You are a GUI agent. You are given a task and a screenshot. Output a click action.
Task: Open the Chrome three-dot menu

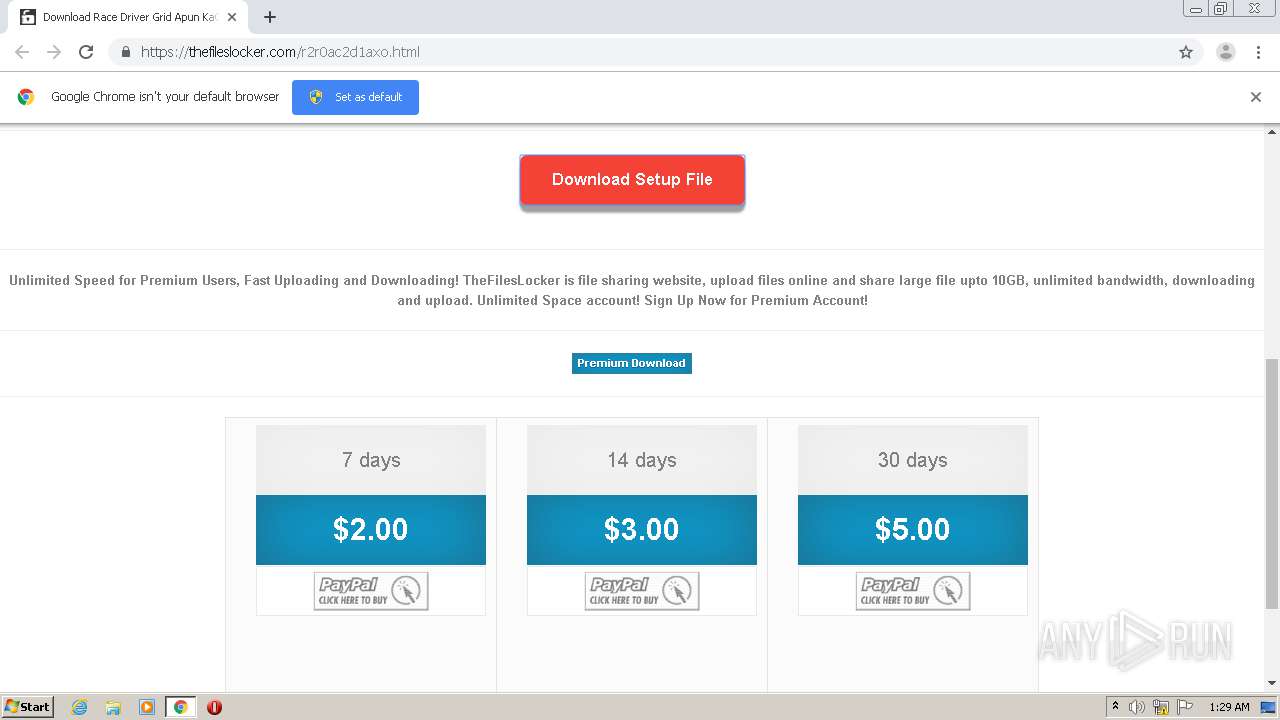(1258, 52)
